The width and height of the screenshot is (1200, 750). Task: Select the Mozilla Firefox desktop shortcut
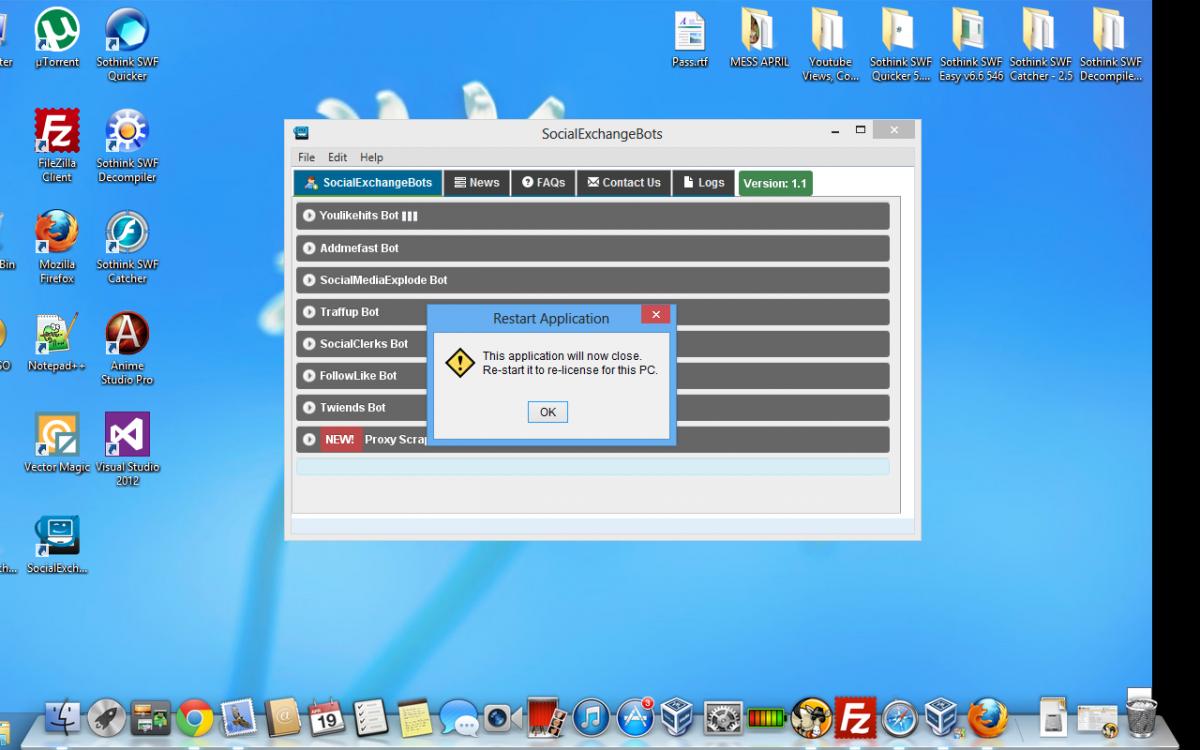[x=57, y=247]
